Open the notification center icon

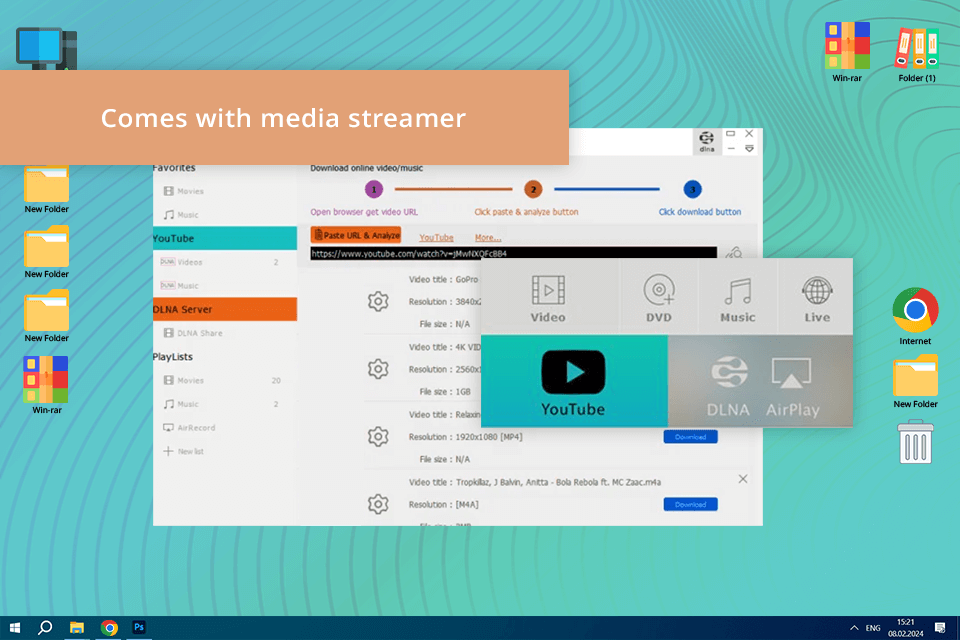[940, 628]
